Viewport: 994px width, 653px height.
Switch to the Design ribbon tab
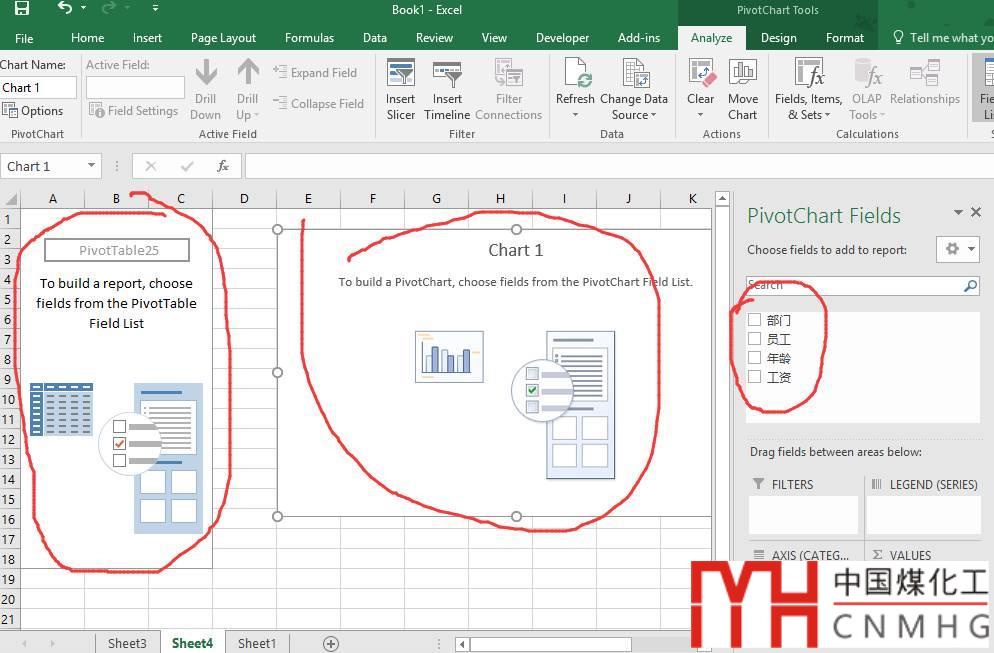(778, 38)
